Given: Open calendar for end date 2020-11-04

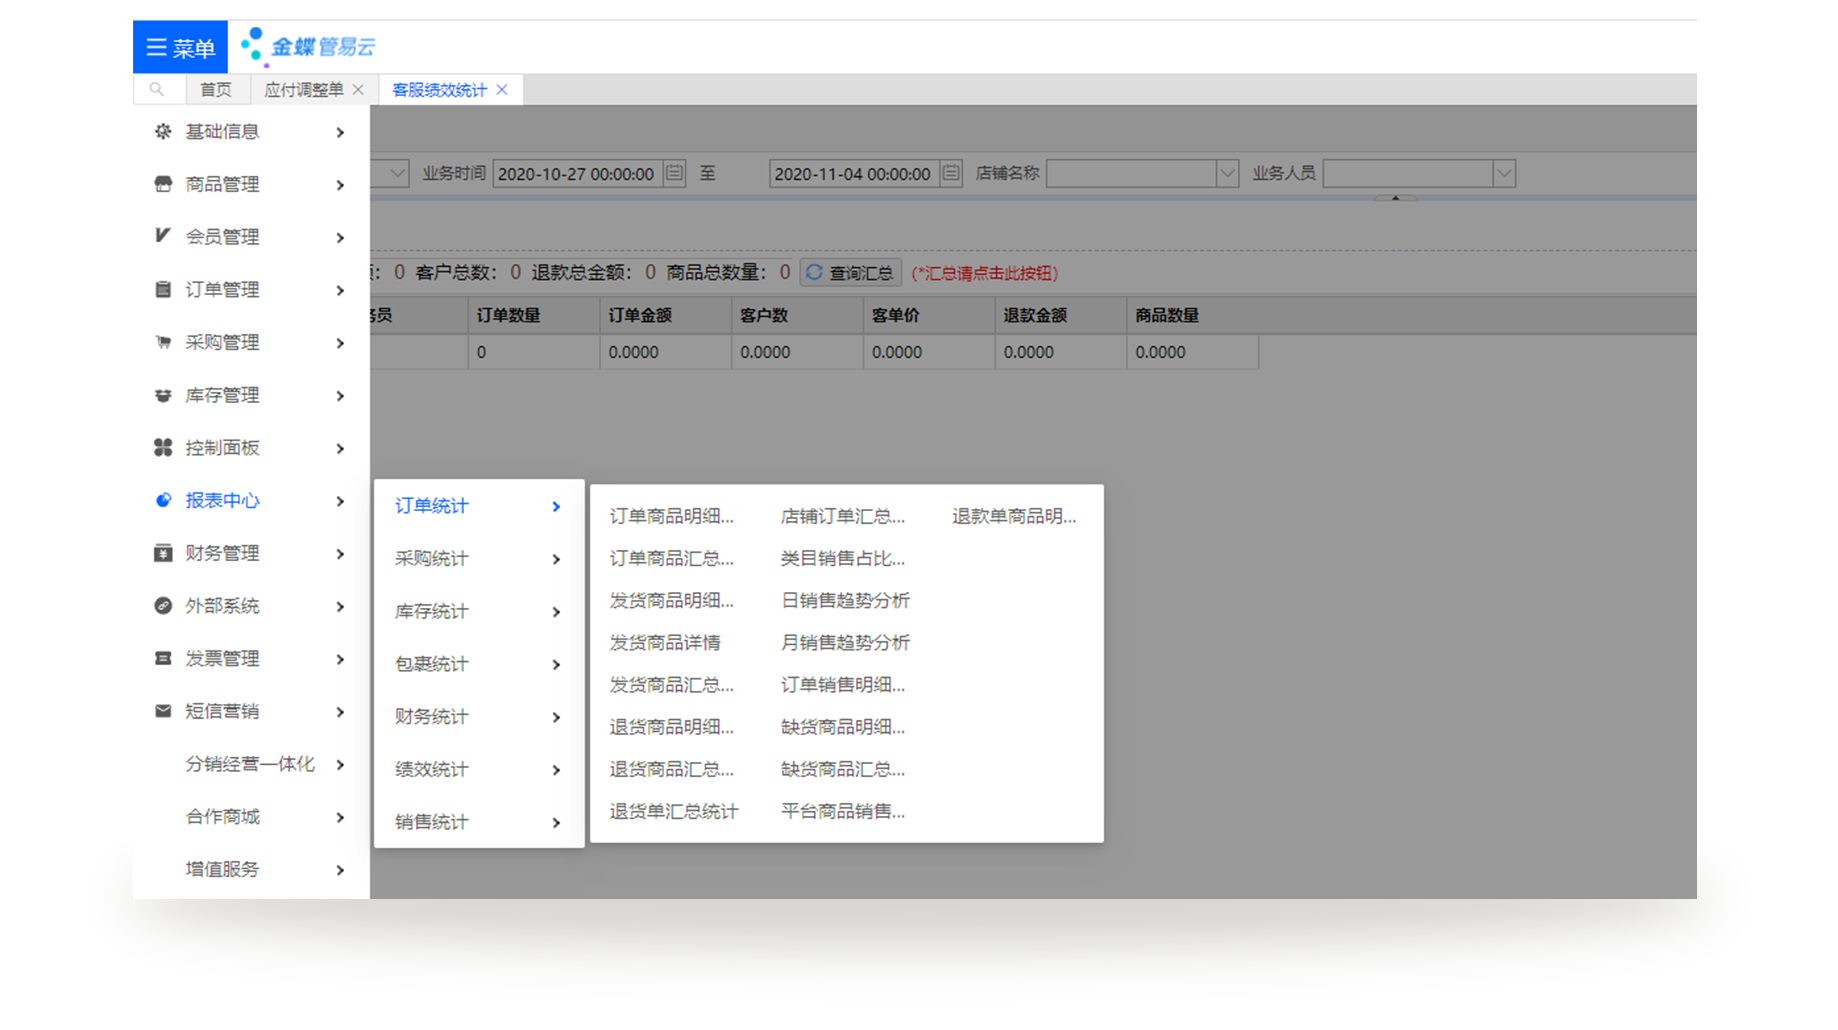Looking at the screenshot, I should (951, 173).
